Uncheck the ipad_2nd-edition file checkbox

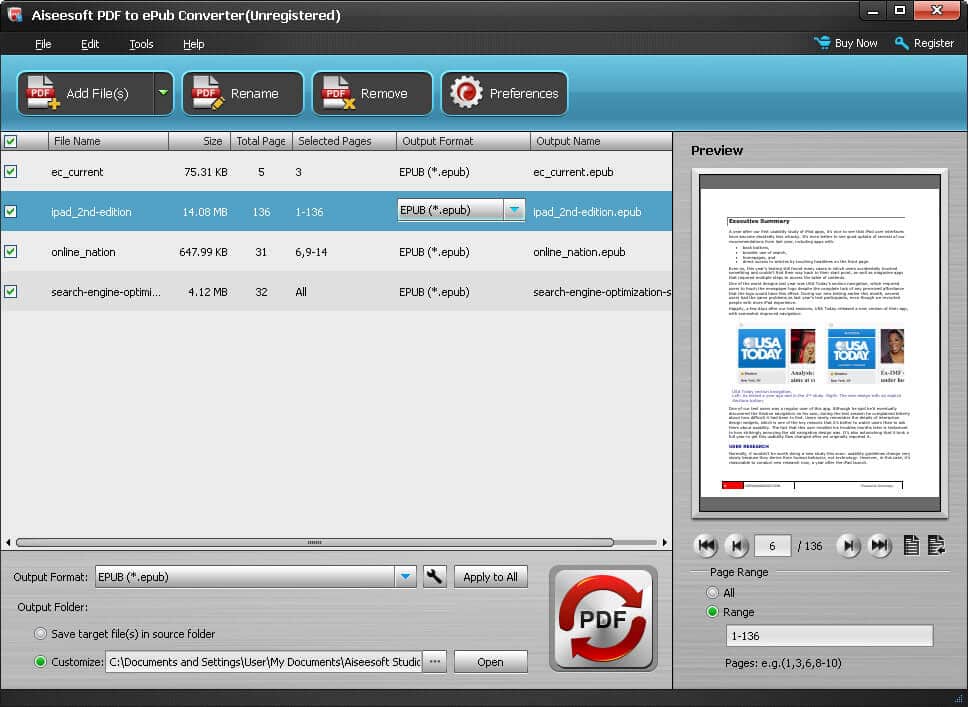coord(10,211)
